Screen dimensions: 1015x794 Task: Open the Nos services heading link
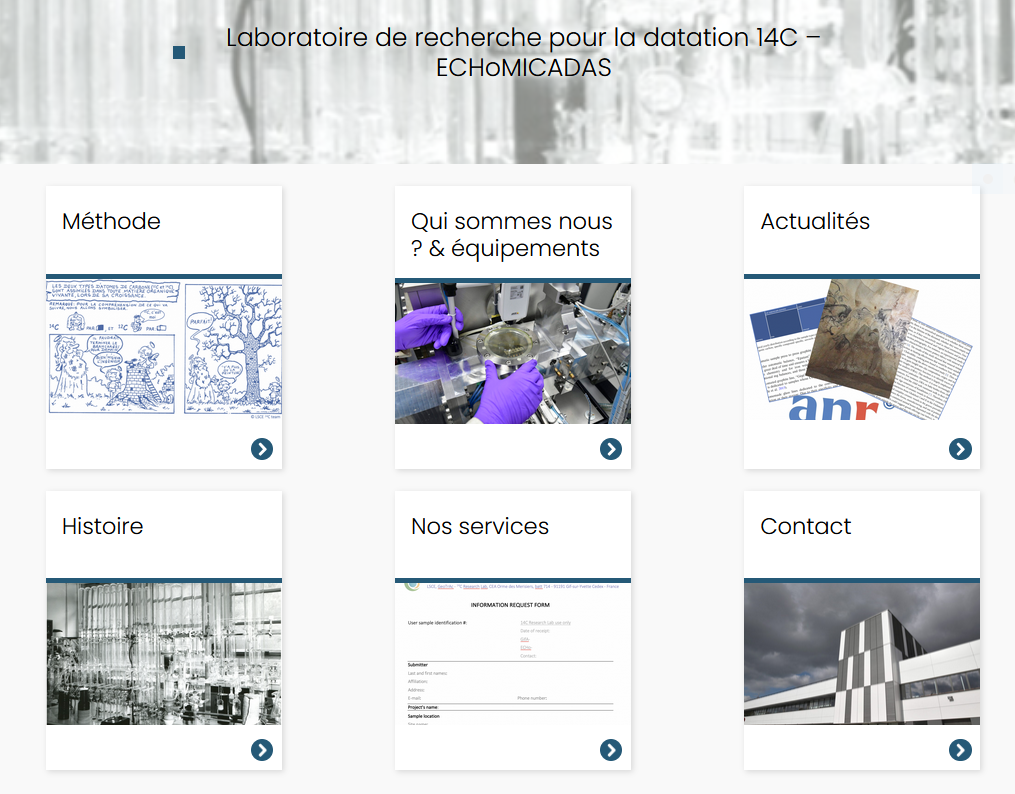click(480, 526)
